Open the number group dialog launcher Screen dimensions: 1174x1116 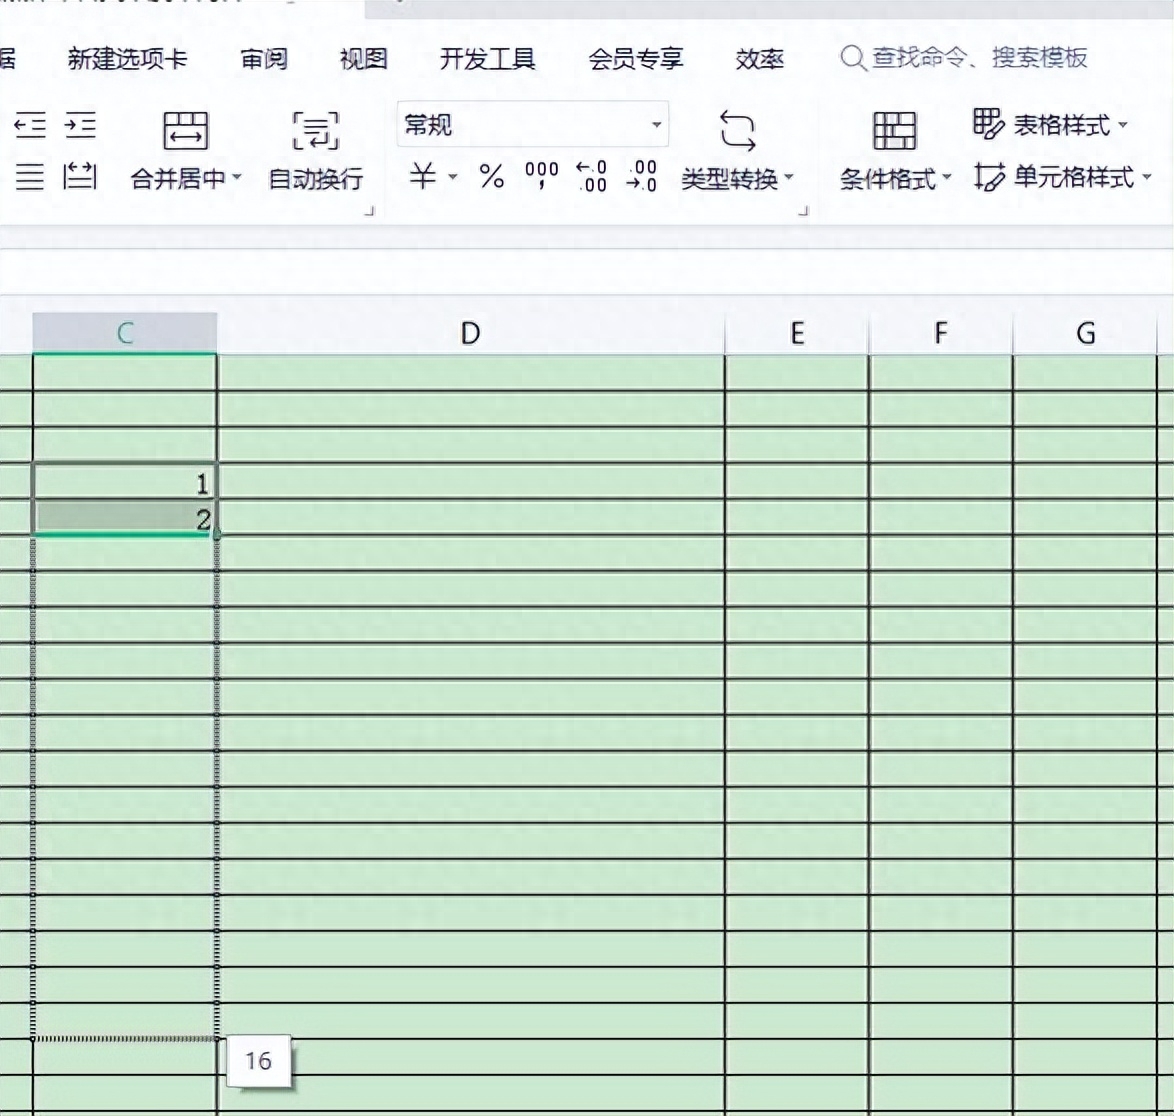[x=803, y=211]
